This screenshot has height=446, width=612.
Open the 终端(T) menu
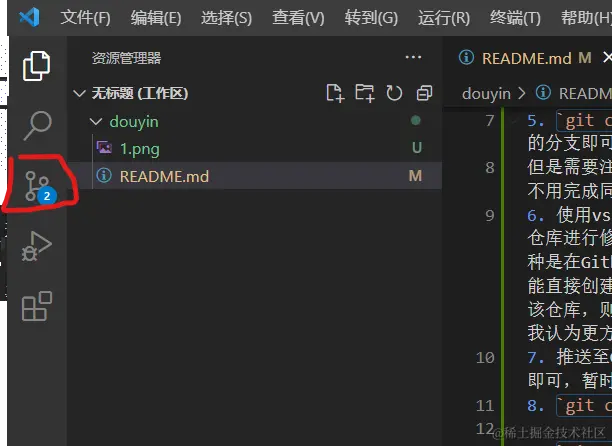515,18
